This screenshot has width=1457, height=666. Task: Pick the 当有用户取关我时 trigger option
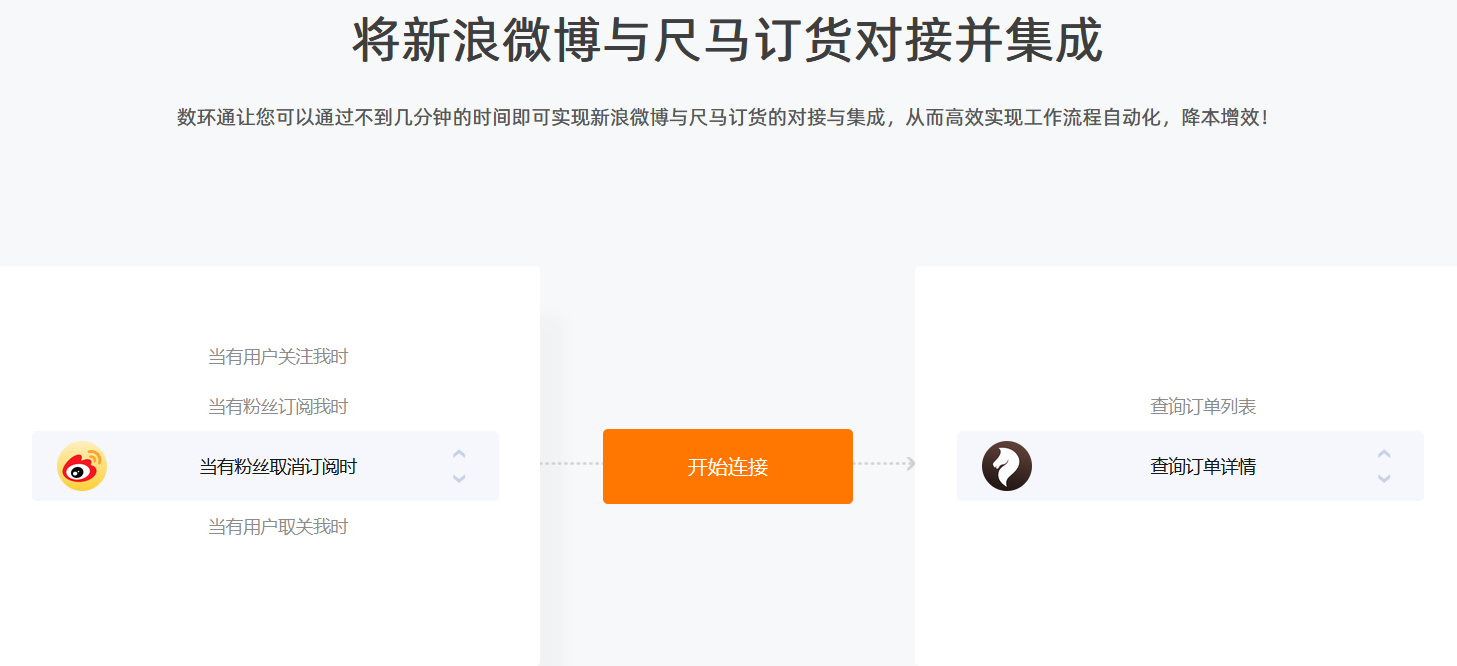pyautogui.click(x=278, y=527)
